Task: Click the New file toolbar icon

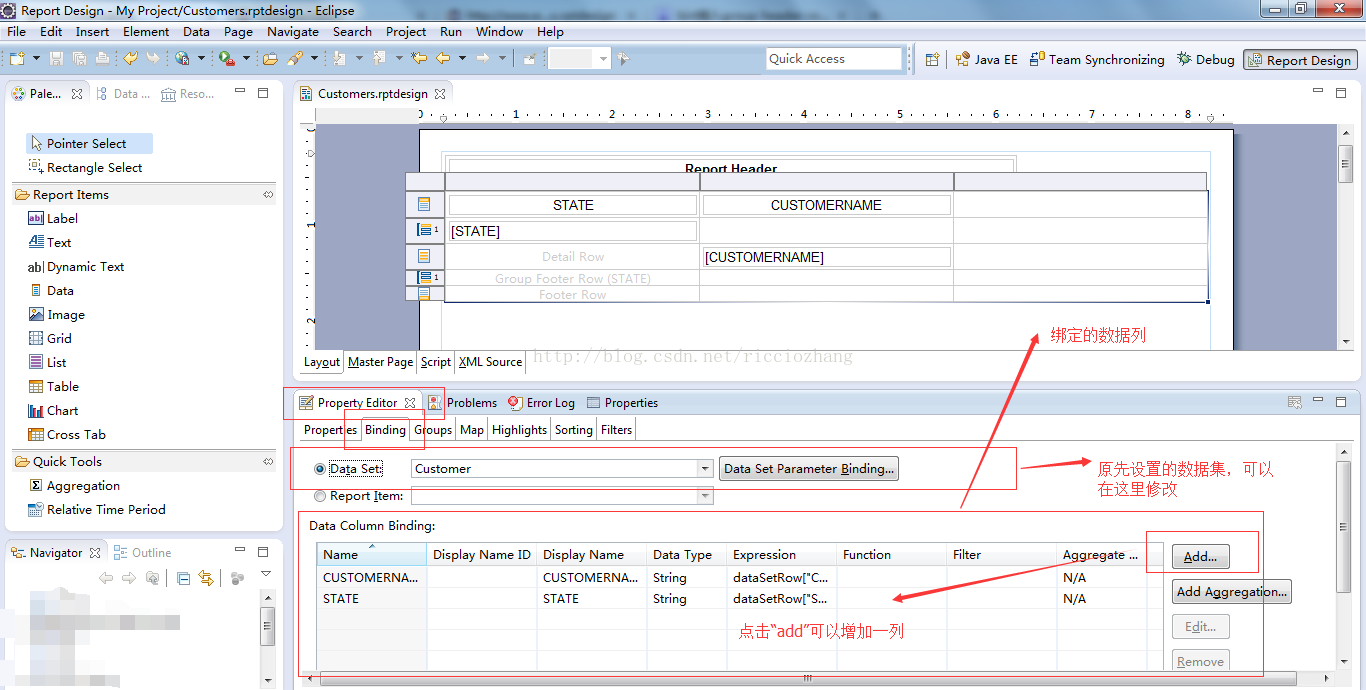Action: (x=17, y=59)
